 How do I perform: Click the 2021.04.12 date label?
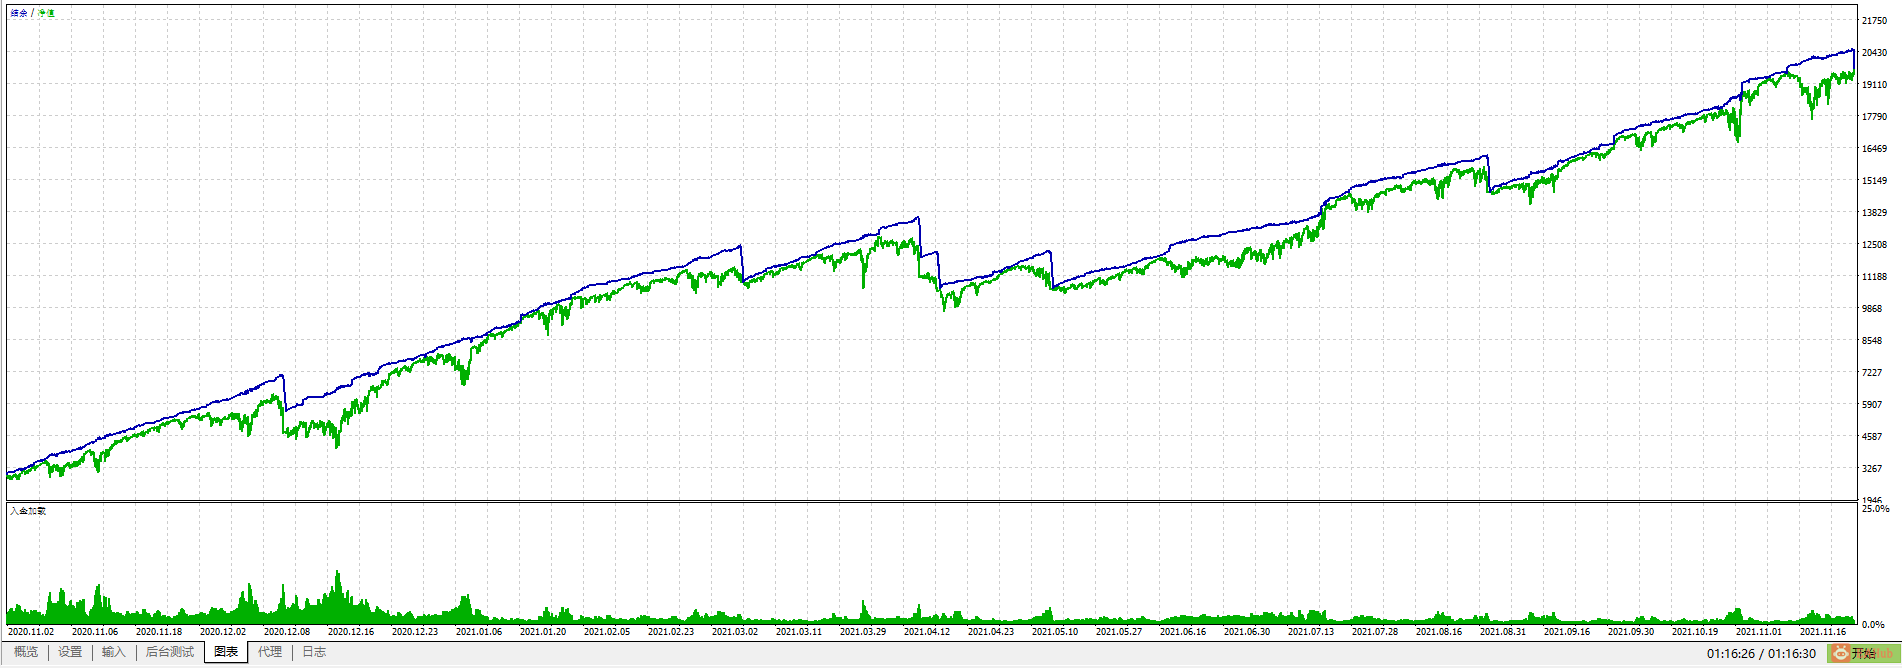(x=927, y=631)
